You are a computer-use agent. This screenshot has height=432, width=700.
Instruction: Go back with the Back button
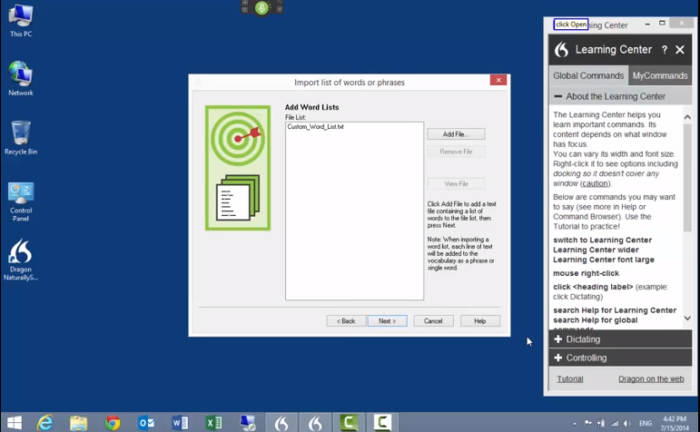(346, 321)
